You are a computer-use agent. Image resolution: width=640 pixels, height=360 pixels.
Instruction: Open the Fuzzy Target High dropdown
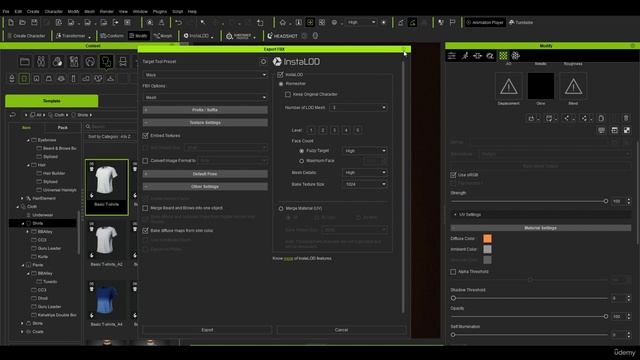coord(364,151)
